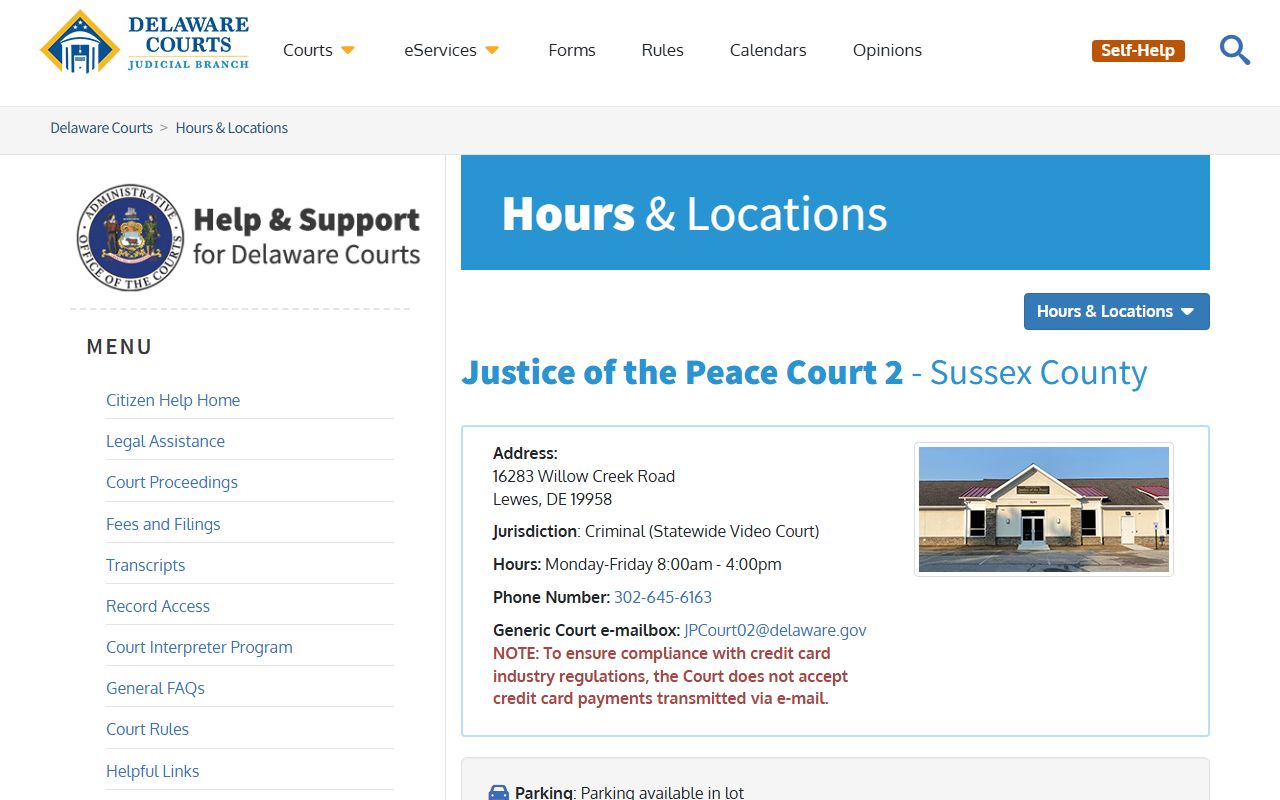This screenshot has width=1280, height=800.
Task: Click the Jurisdiction Criminal Statewide Video Court text
Action: pos(656,531)
